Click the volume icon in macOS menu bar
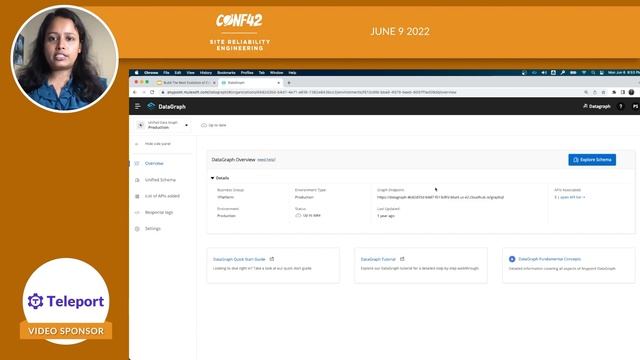This screenshot has width=640, height=360. tap(544, 73)
